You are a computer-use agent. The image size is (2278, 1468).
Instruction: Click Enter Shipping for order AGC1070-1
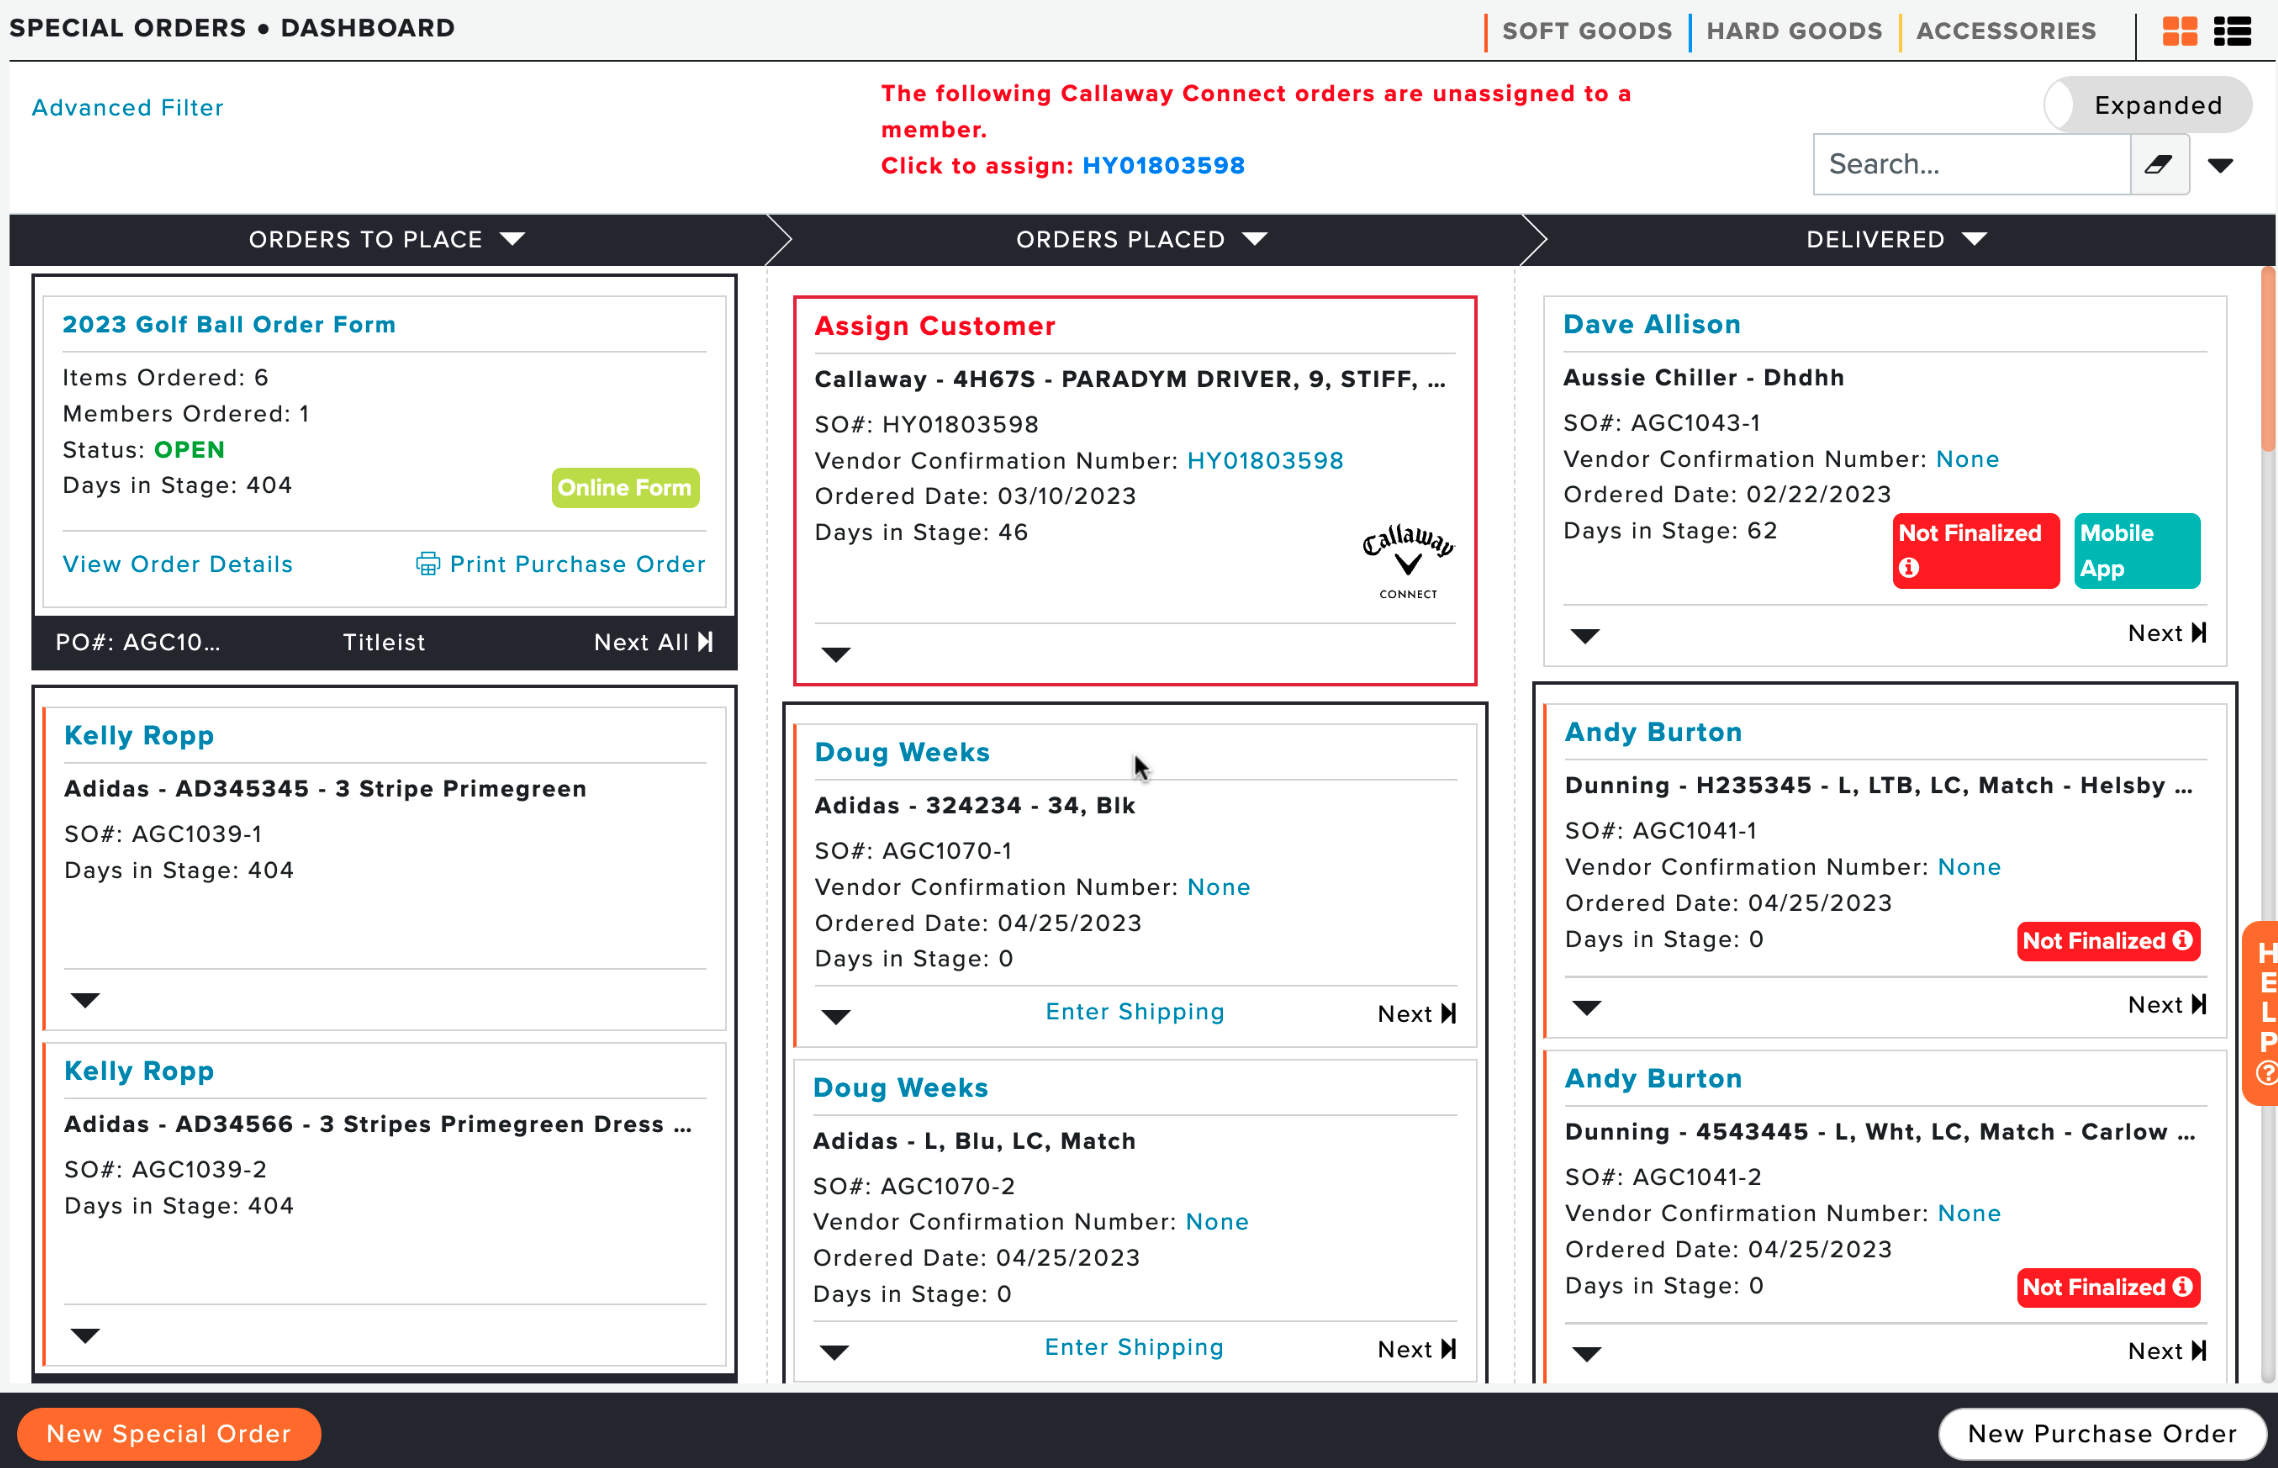coord(1135,1012)
